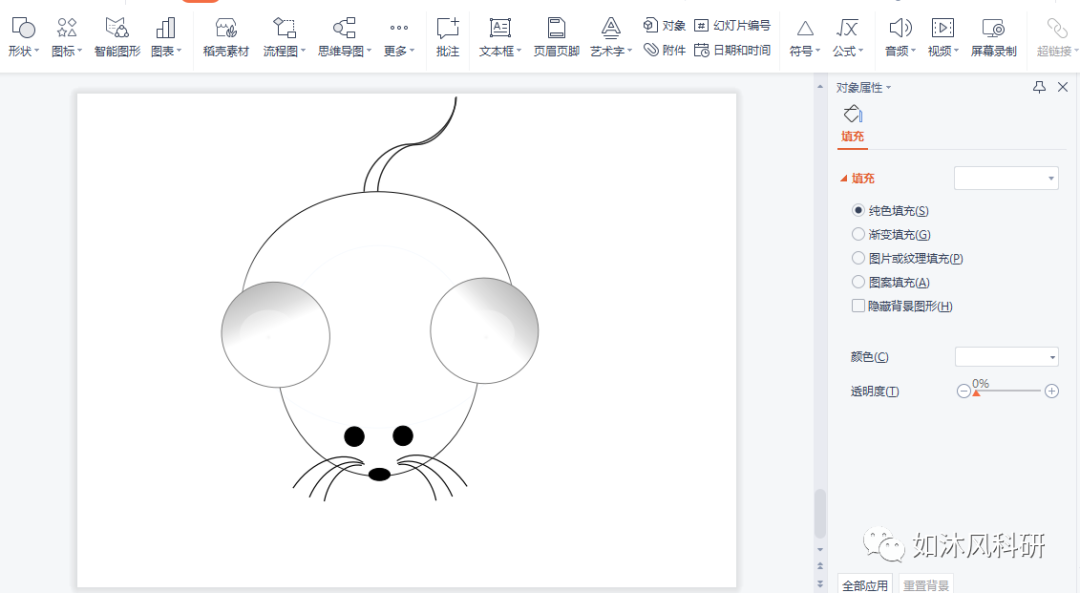Select 渐变填充 gradient fill option
1080x593 pixels.
click(891, 234)
